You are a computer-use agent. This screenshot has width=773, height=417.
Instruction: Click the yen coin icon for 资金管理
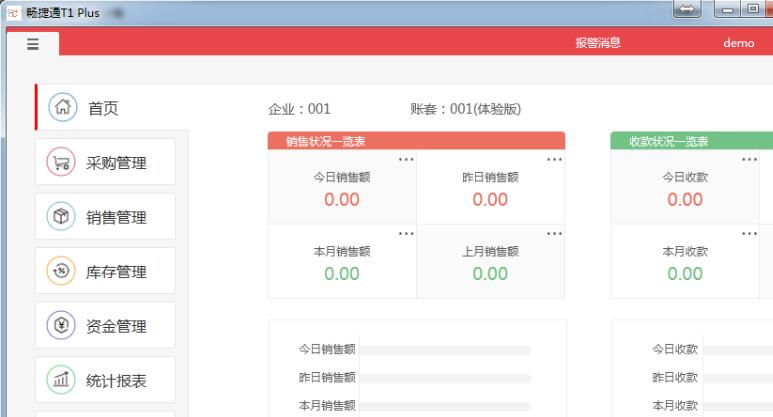62,326
